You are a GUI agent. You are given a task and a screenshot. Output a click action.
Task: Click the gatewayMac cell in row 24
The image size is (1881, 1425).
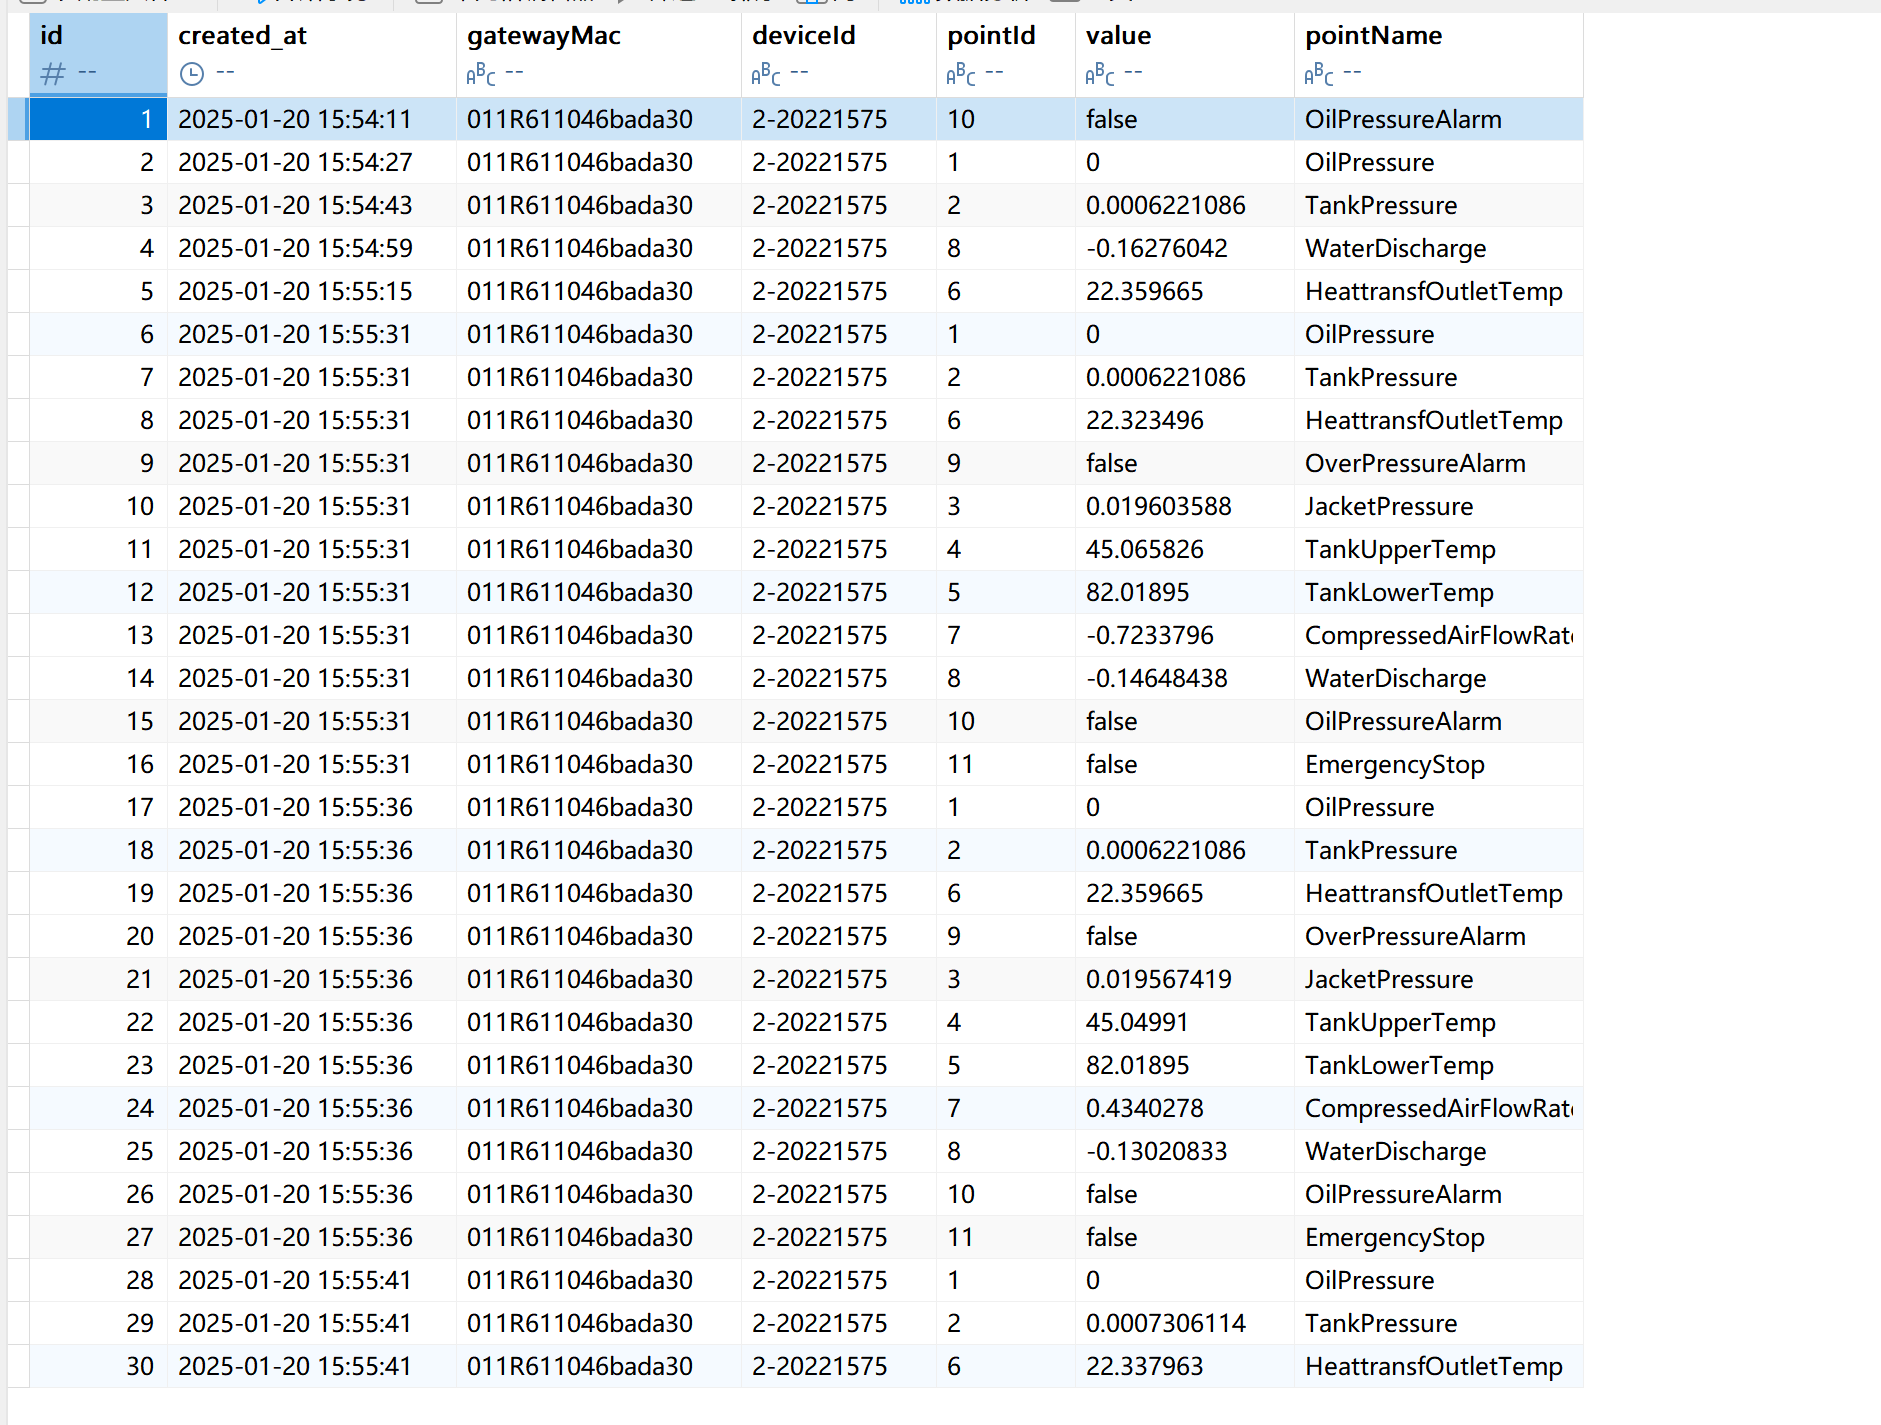579,1108
